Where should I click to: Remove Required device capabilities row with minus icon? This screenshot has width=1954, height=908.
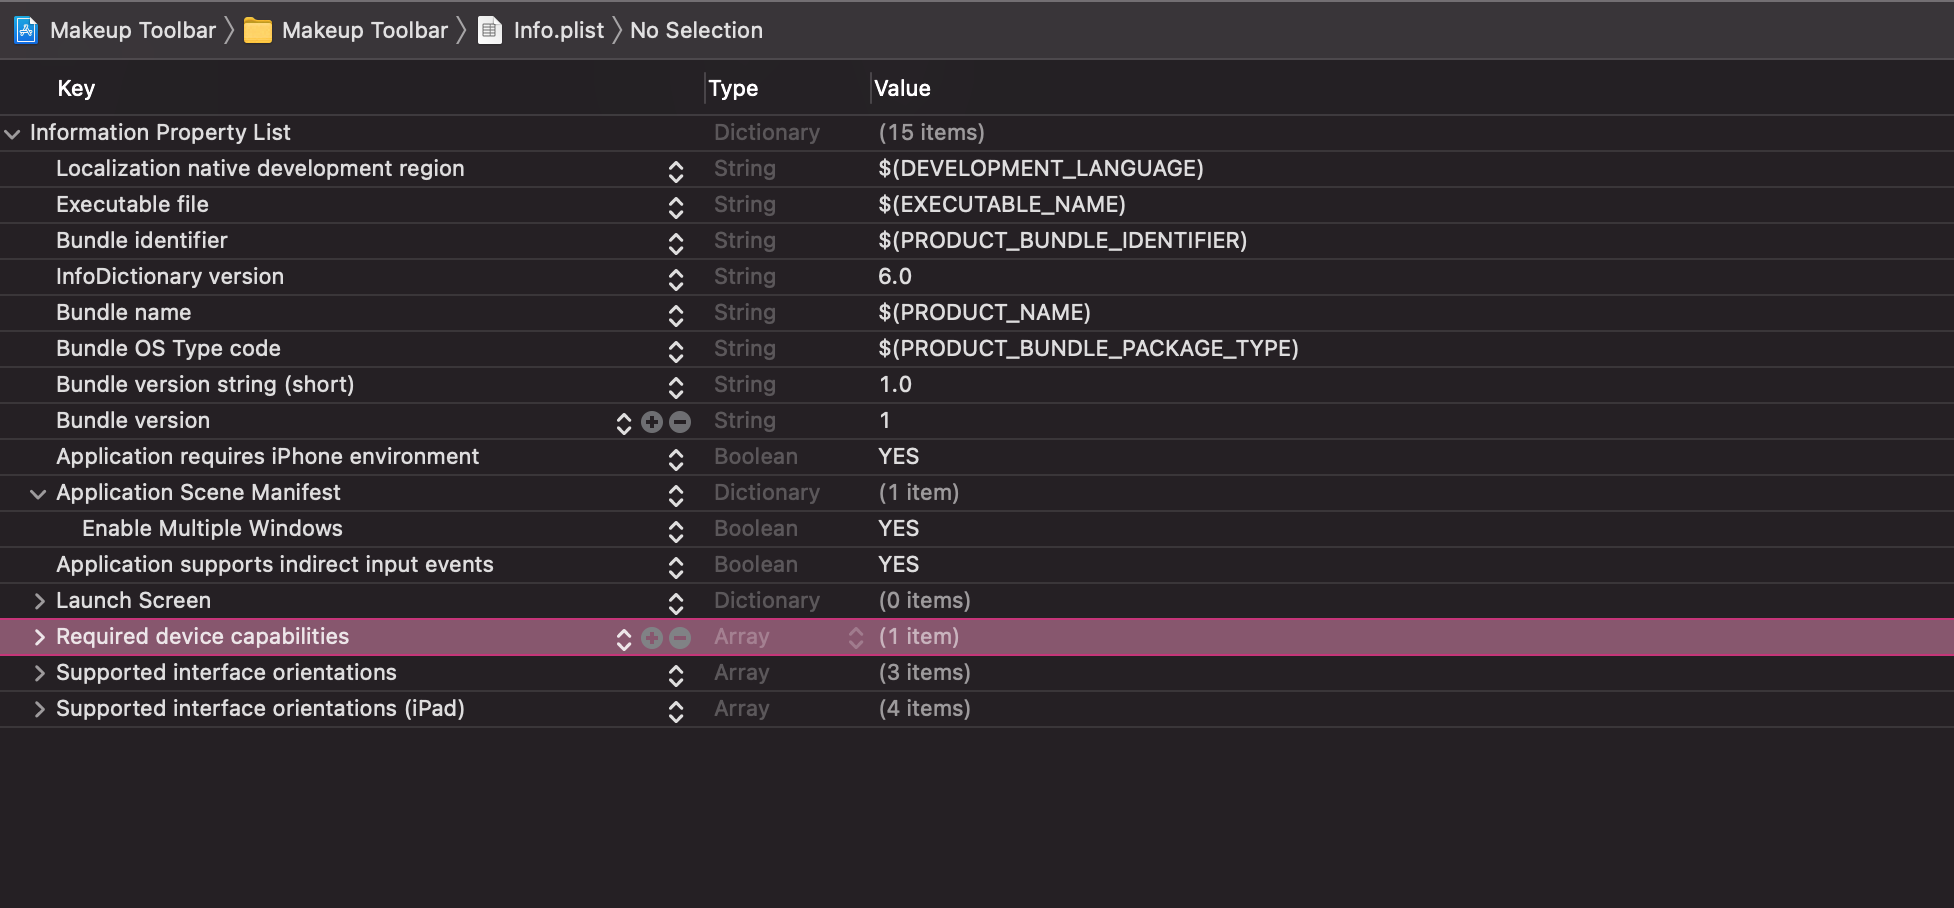point(680,638)
